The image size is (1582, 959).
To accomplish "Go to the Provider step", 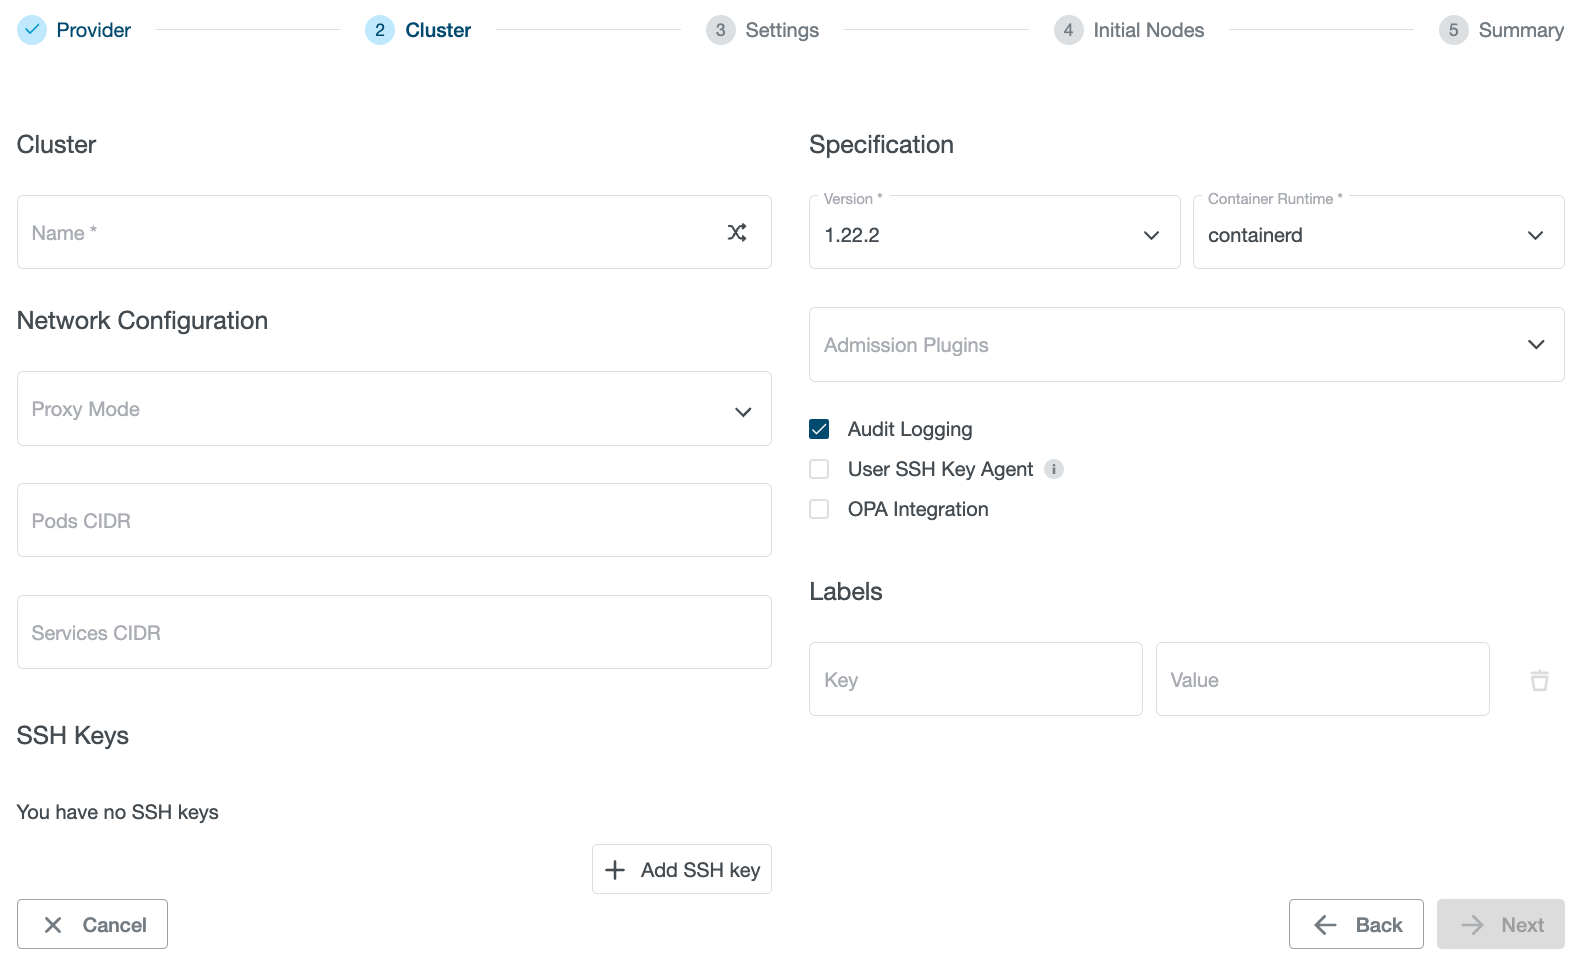I will point(93,30).
